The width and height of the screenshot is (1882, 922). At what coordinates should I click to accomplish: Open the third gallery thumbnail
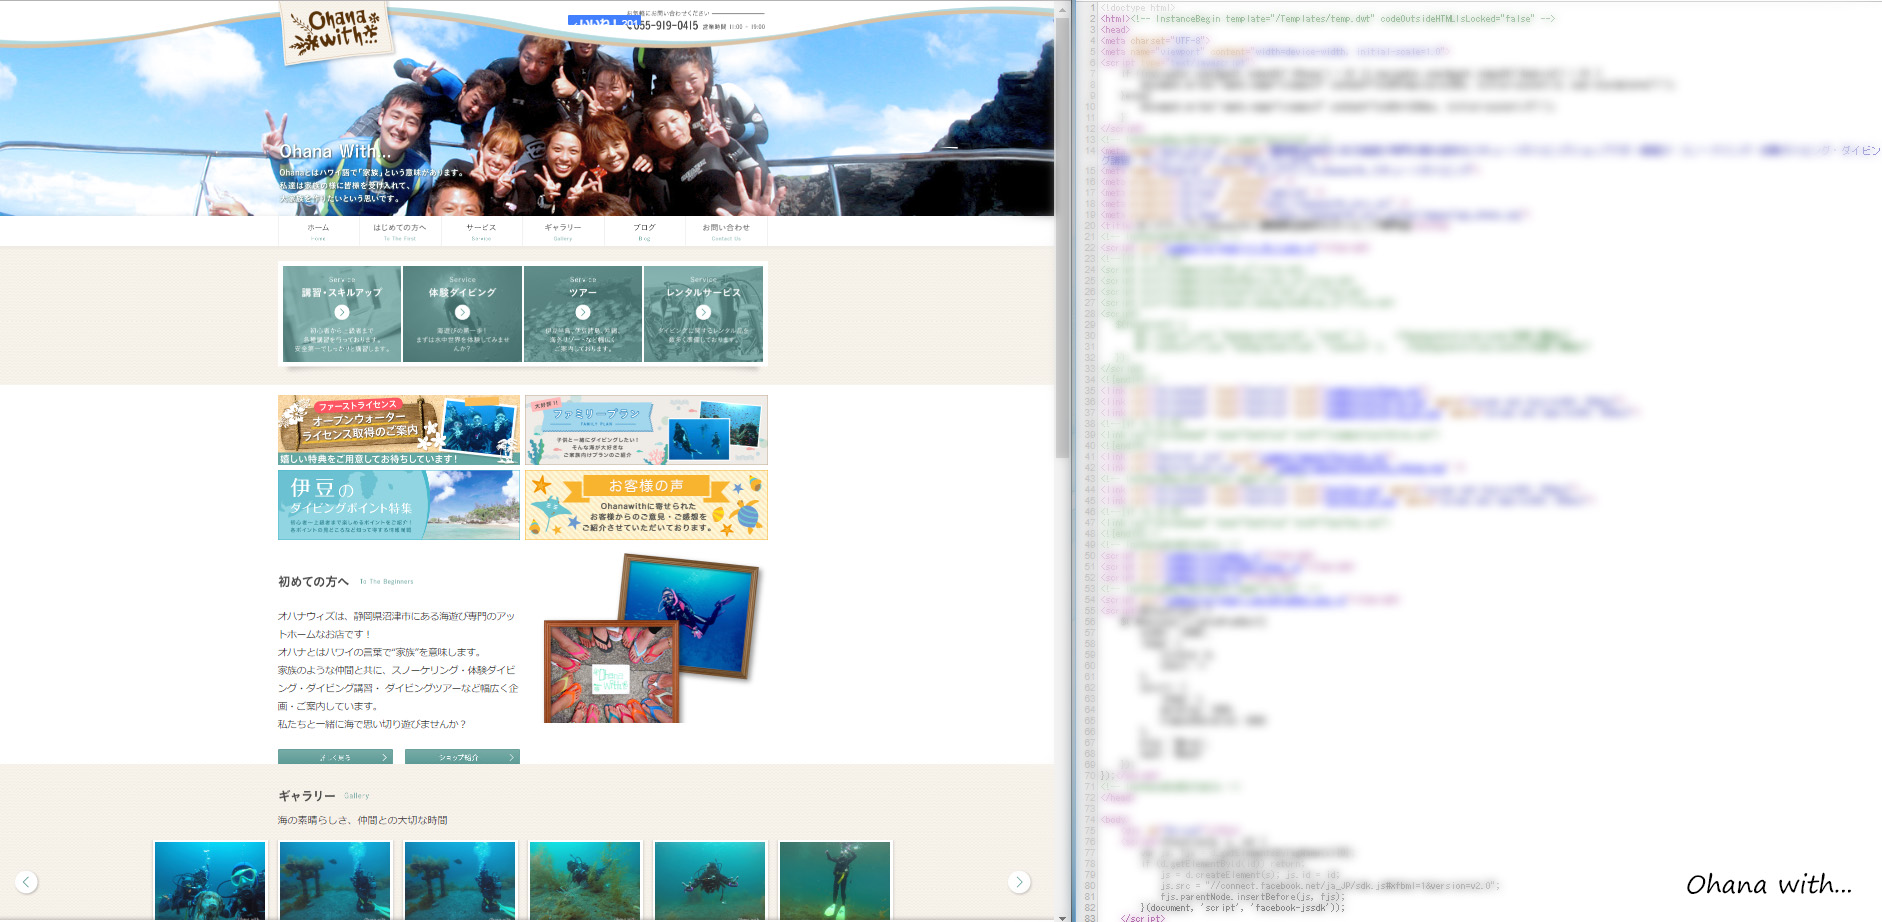[x=460, y=880]
